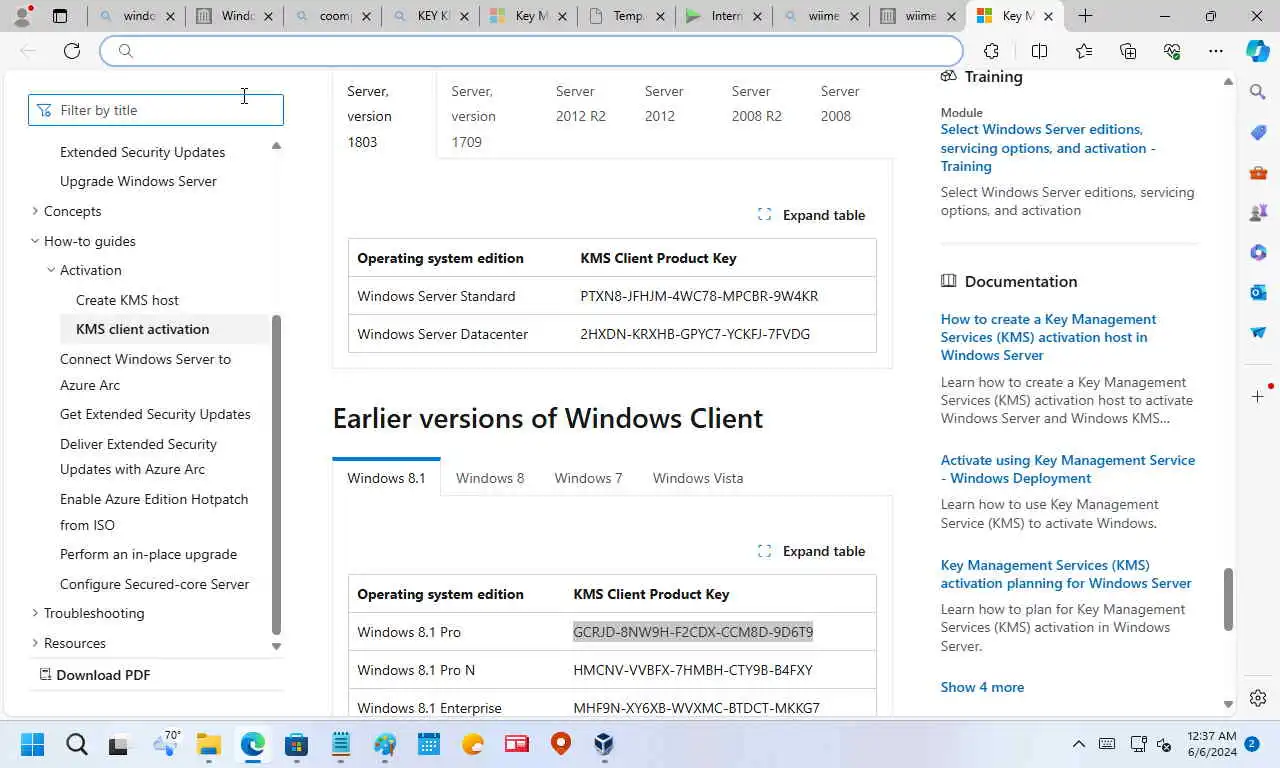The image size is (1280, 768).
Task: Open Upgrade Windows Server page
Action: [138, 181]
